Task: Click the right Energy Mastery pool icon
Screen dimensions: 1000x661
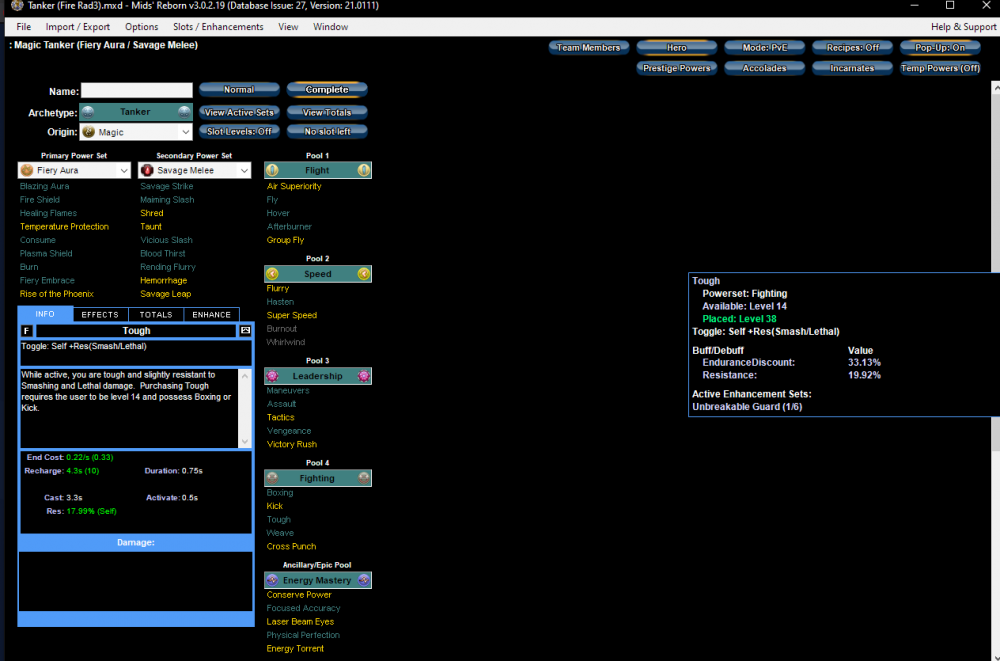Action: [x=364, y=580]
